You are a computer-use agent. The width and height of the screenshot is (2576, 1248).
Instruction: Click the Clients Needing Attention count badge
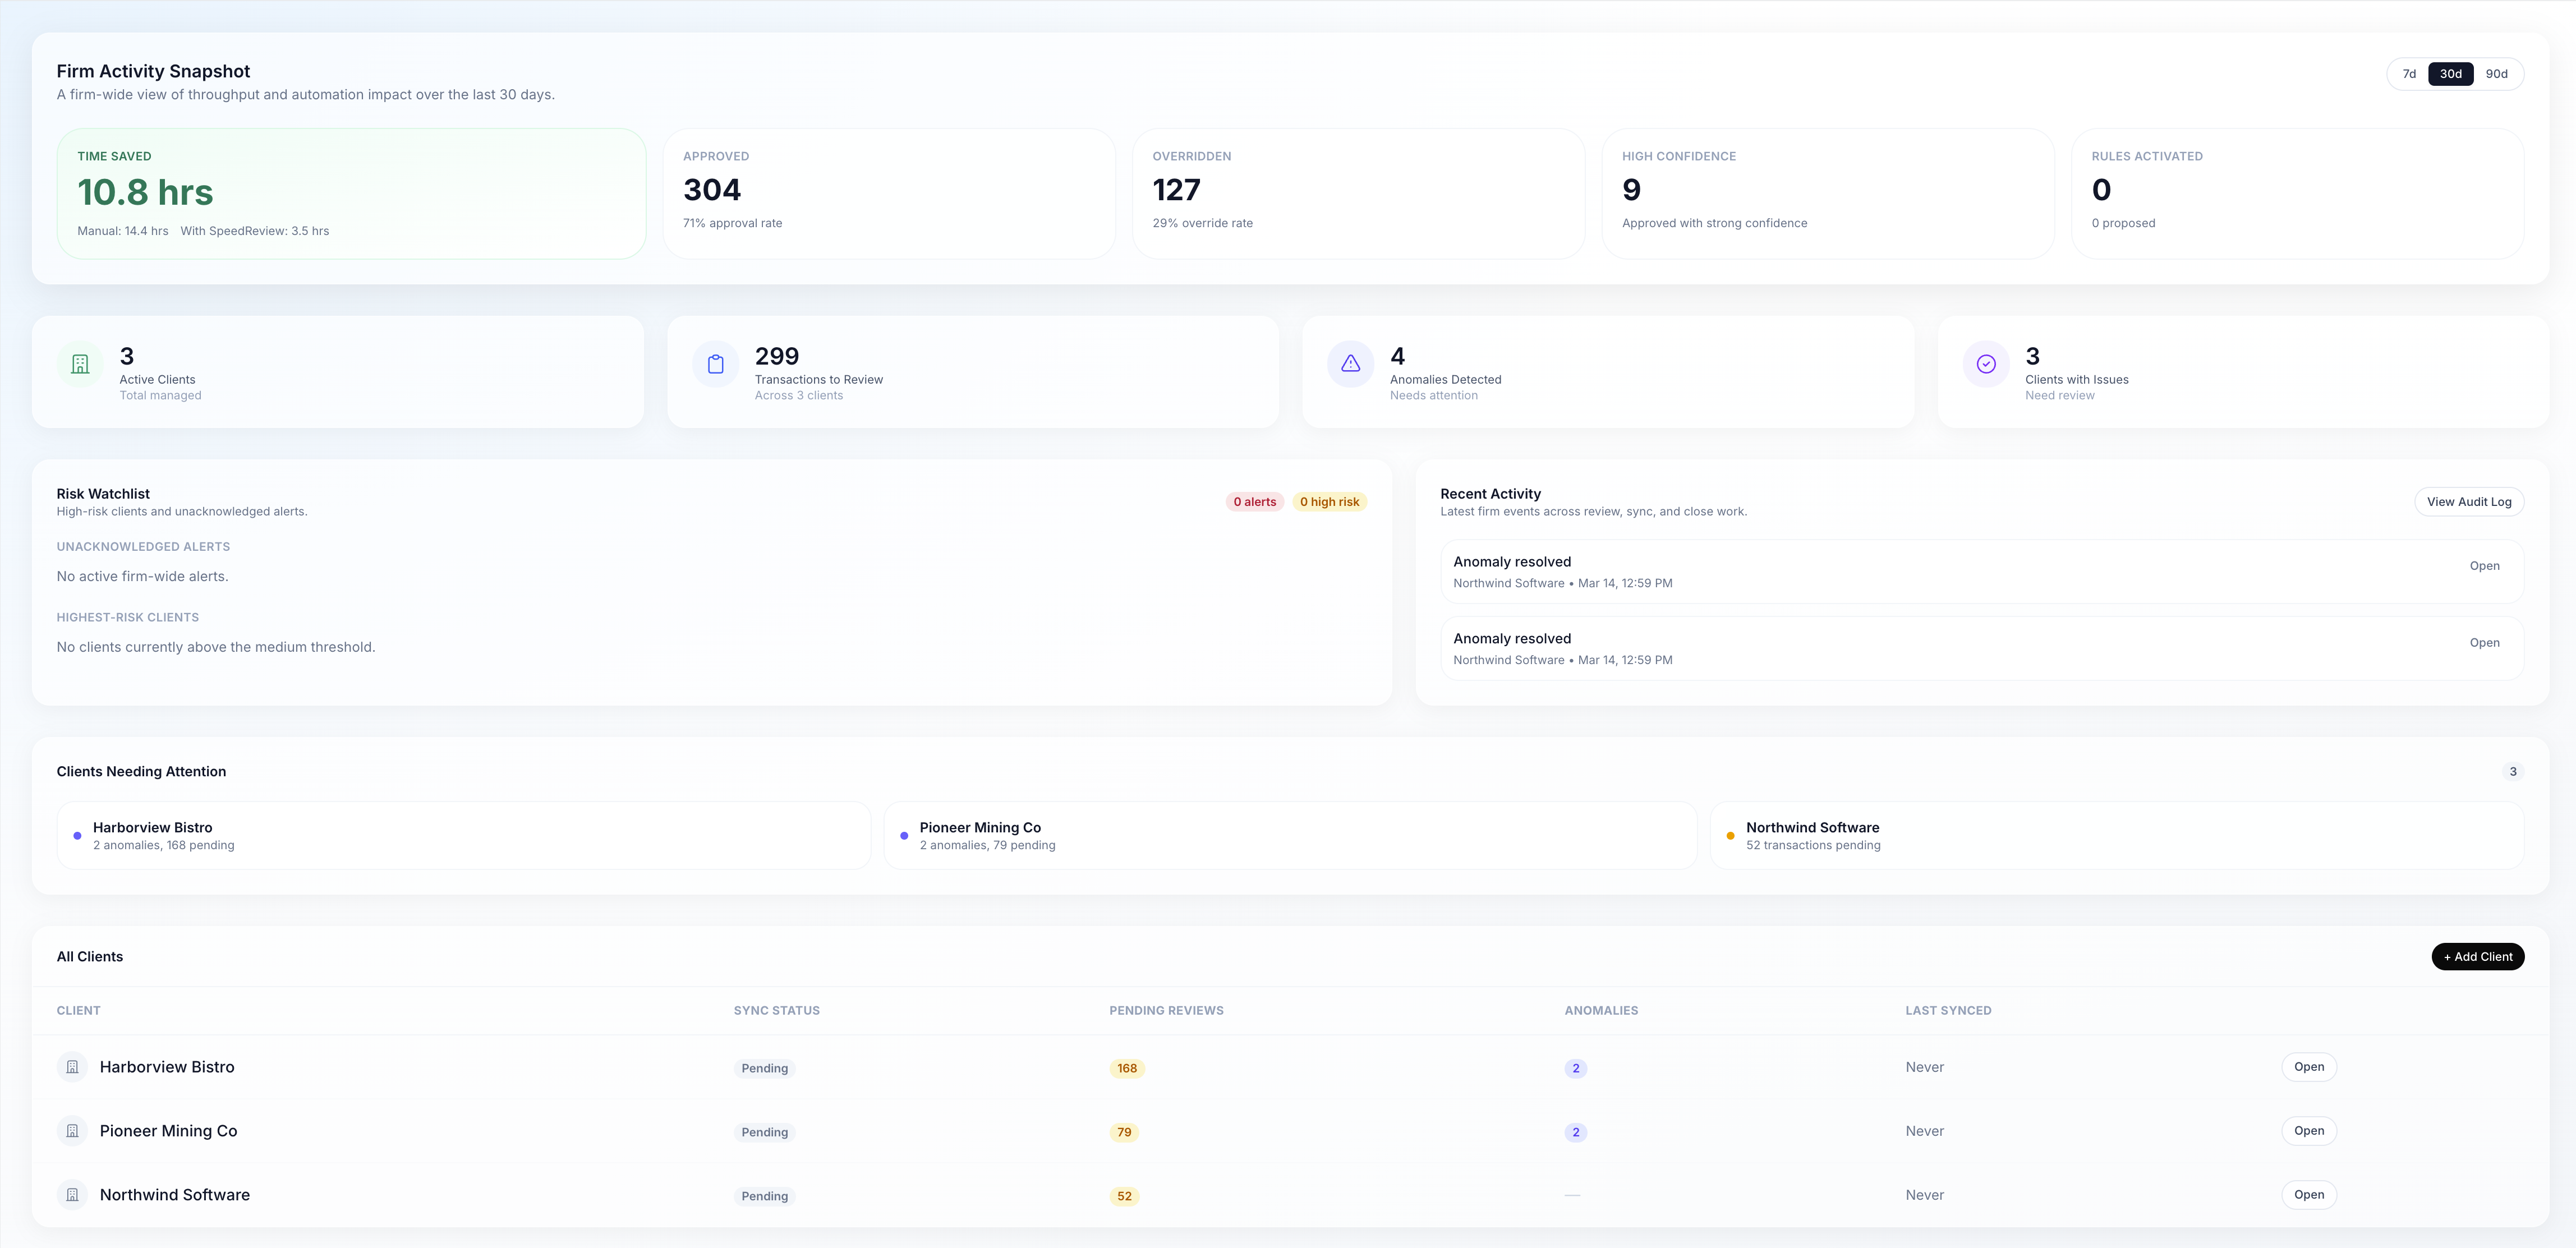click(x=2514, y=771)
